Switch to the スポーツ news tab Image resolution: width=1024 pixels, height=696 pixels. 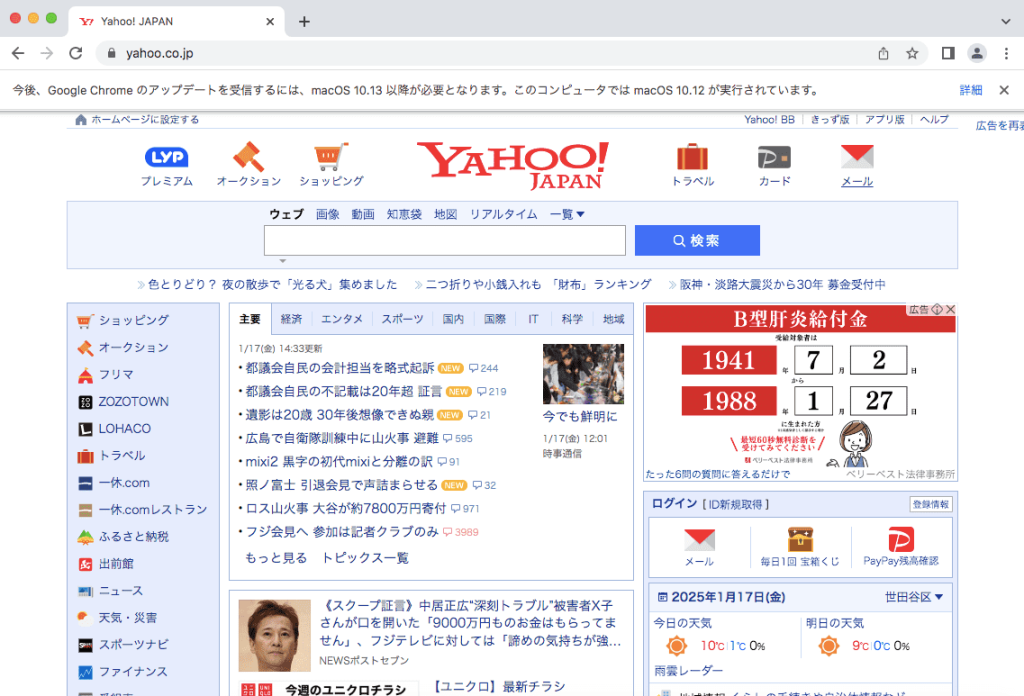coord(402,319)
